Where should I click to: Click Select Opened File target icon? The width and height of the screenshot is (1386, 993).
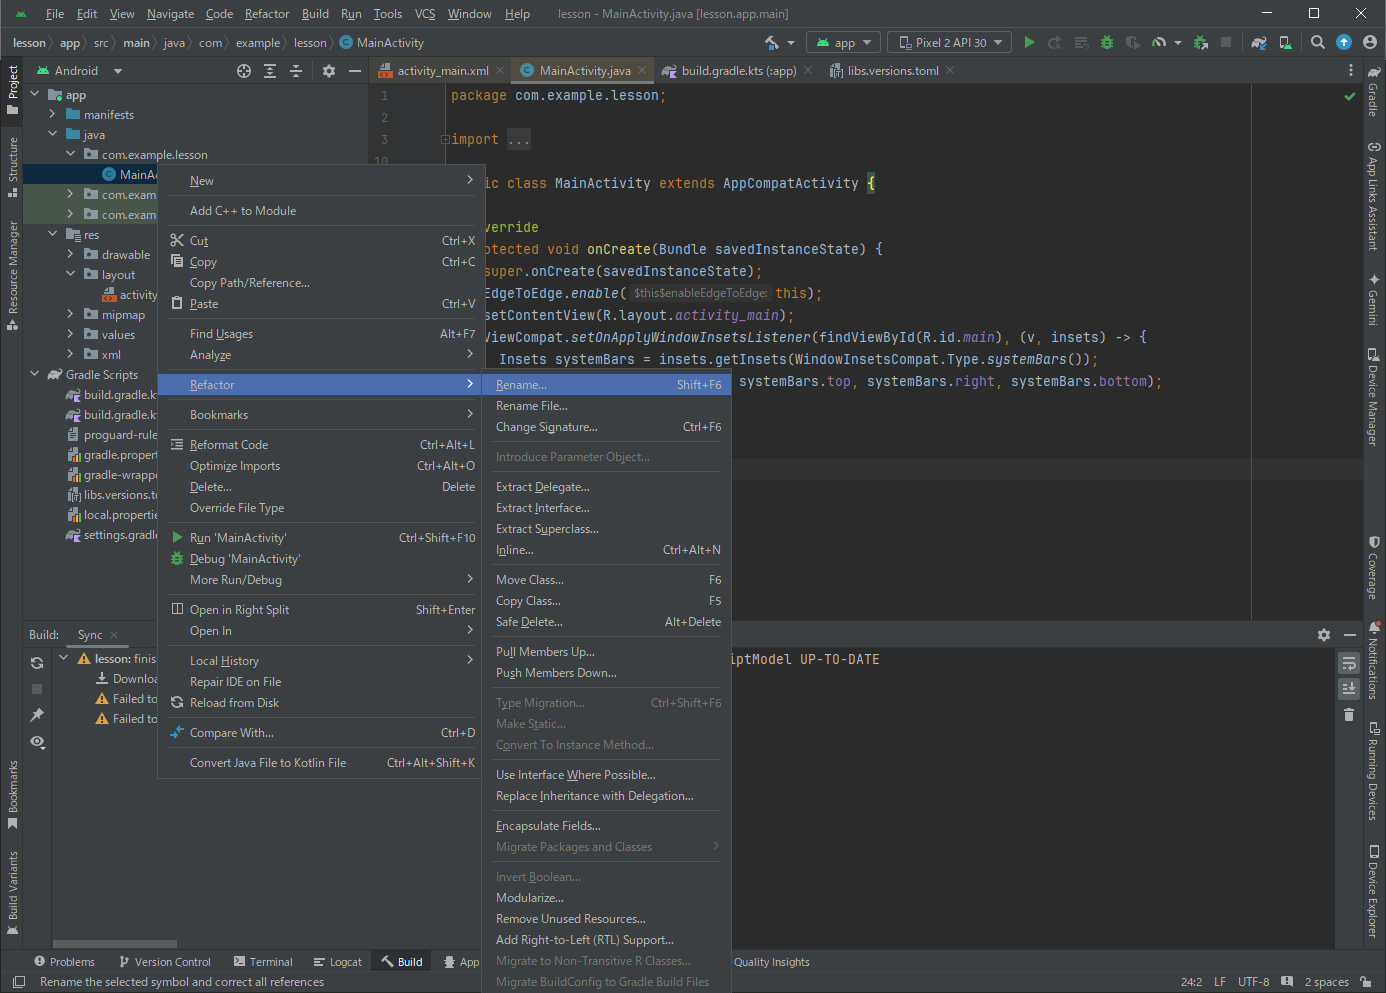click(x=244, y=71)
